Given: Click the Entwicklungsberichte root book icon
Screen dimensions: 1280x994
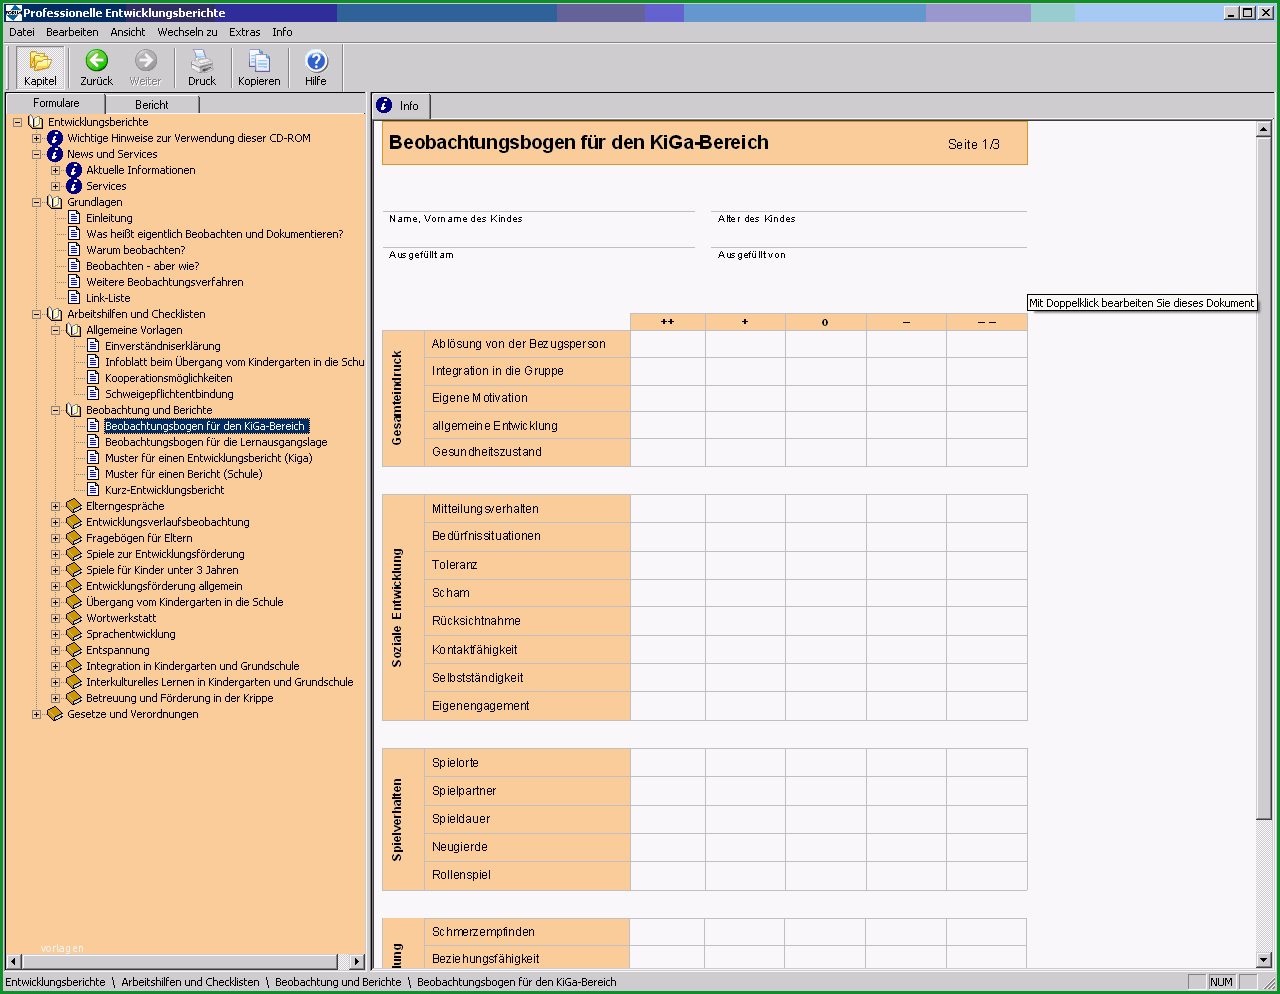Looking at the screenshot, I should click(36, 122).
